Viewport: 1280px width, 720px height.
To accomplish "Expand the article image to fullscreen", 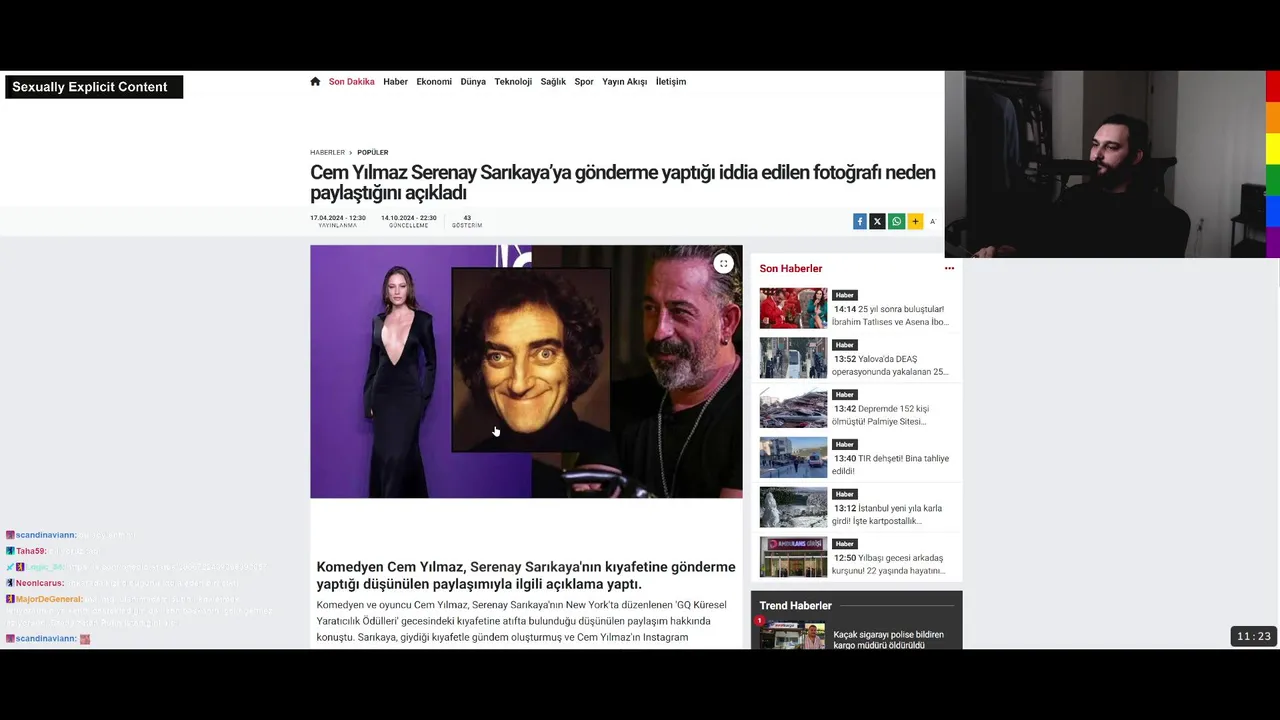I will (x=723, y=264).
